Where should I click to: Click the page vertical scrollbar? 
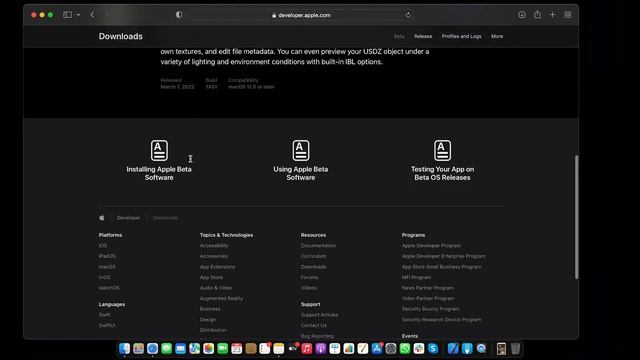(x=576, y=217)
